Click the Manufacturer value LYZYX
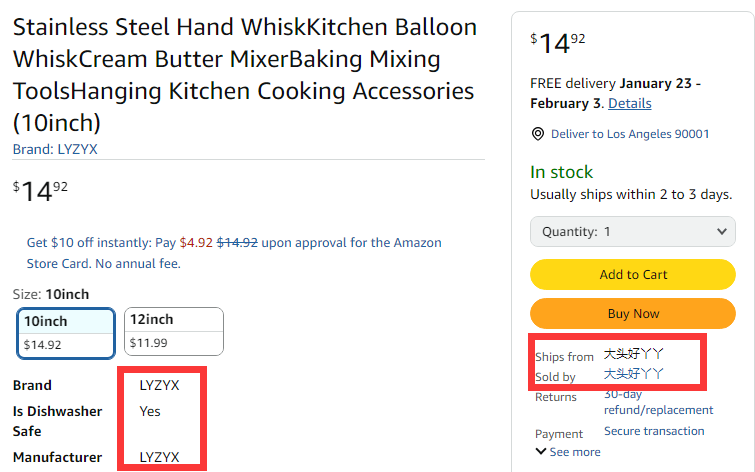 click(x=159, y=457)
